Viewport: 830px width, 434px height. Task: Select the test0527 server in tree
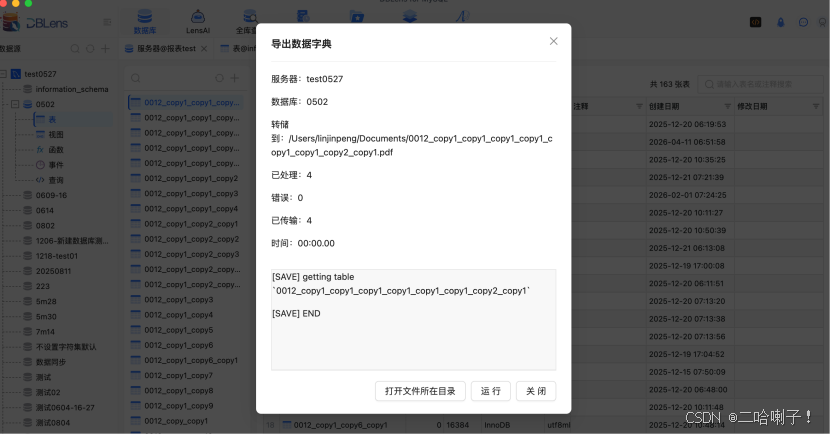[40, 74]
